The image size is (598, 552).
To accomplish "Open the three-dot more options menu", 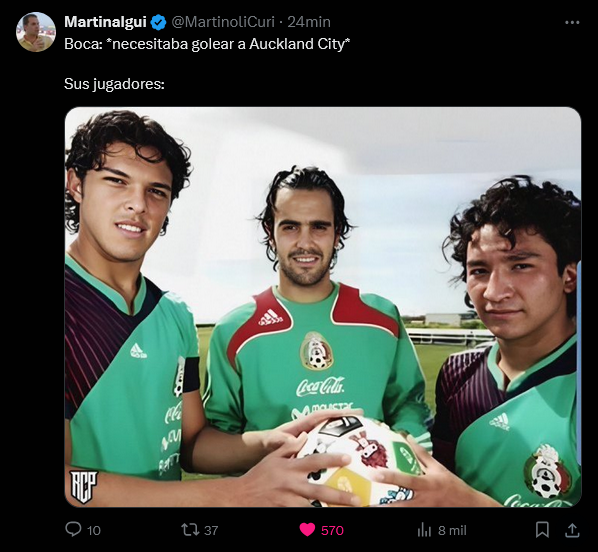I will tap(572, 23).
